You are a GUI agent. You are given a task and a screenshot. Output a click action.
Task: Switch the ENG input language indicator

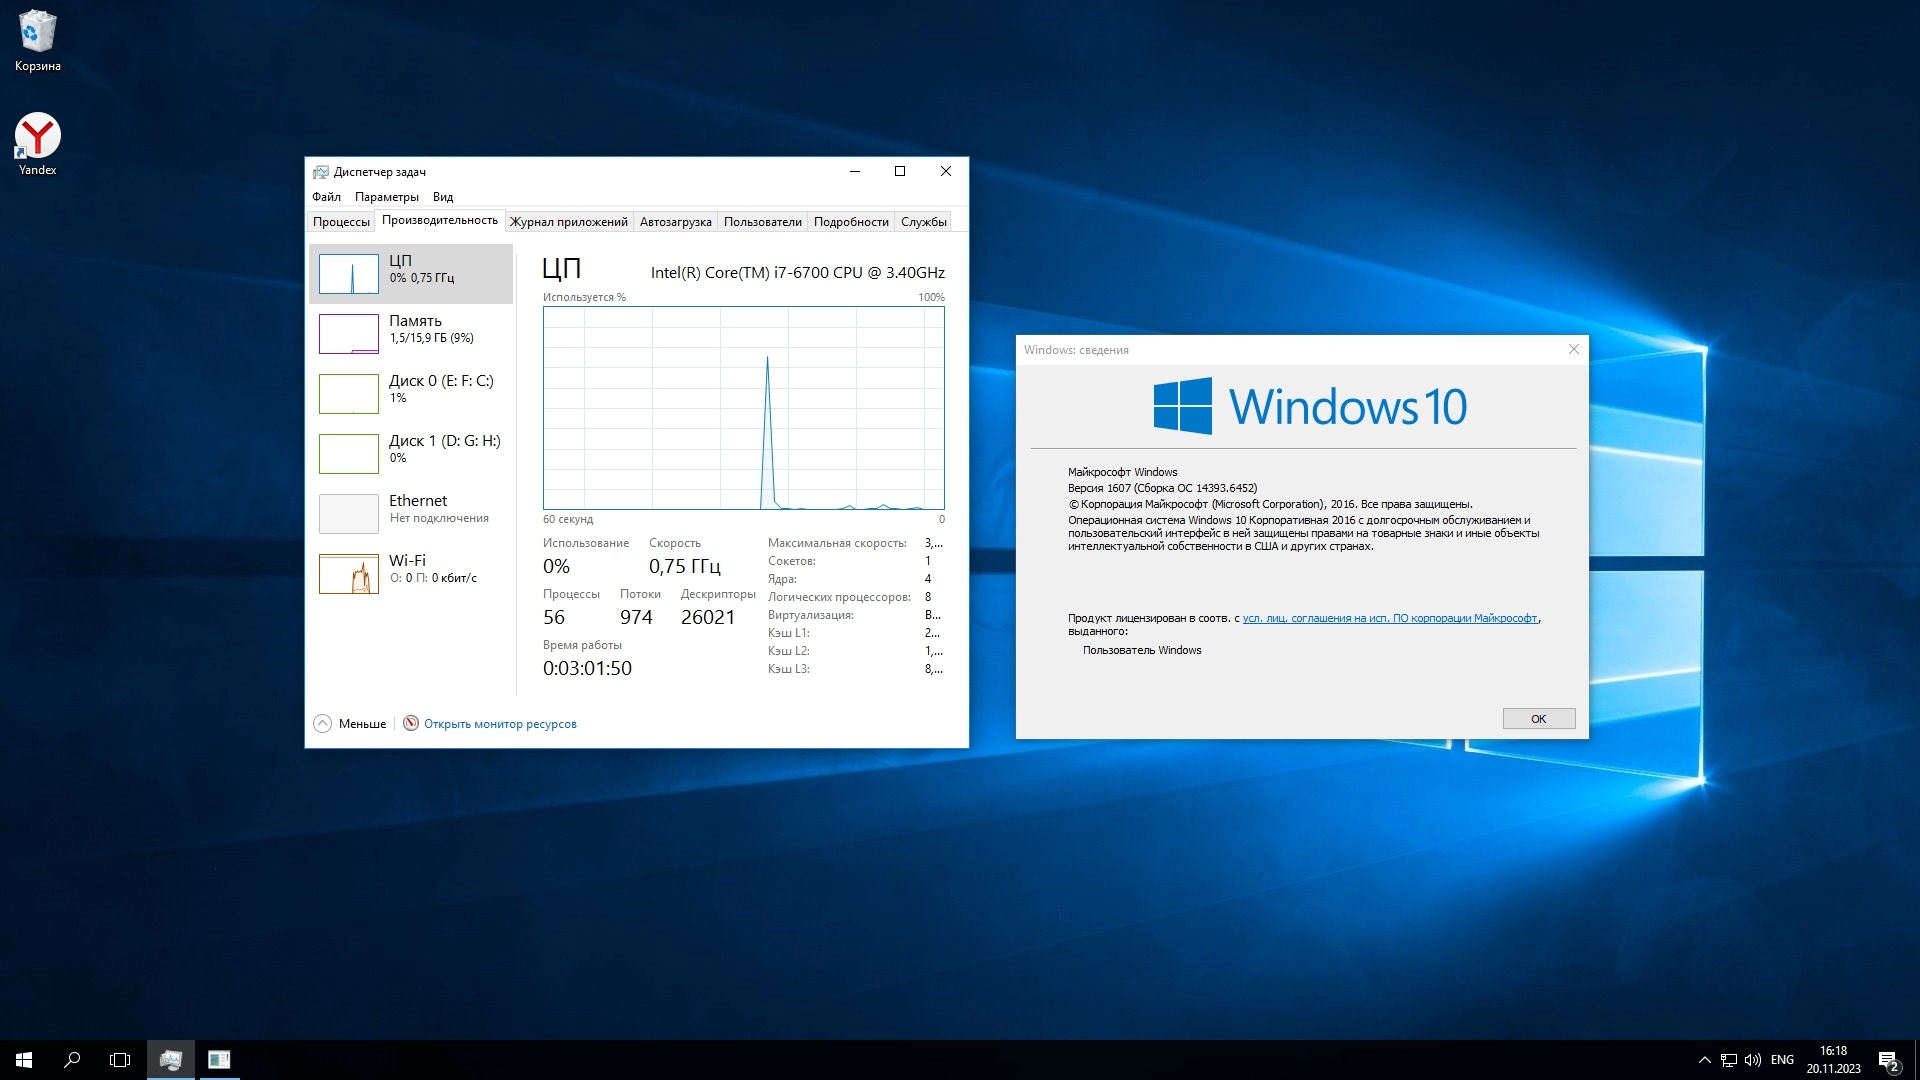(x=1782, y=1060)
